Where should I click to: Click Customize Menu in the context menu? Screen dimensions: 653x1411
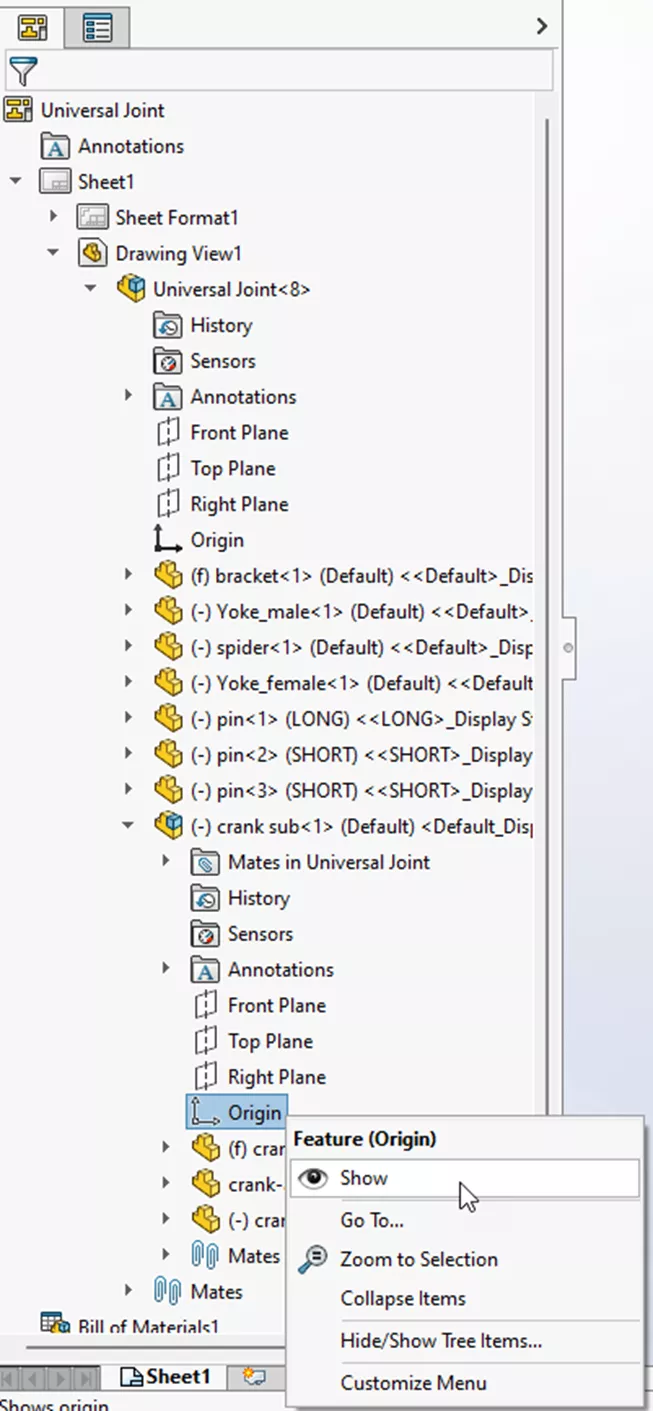[x=413, y=1382]
